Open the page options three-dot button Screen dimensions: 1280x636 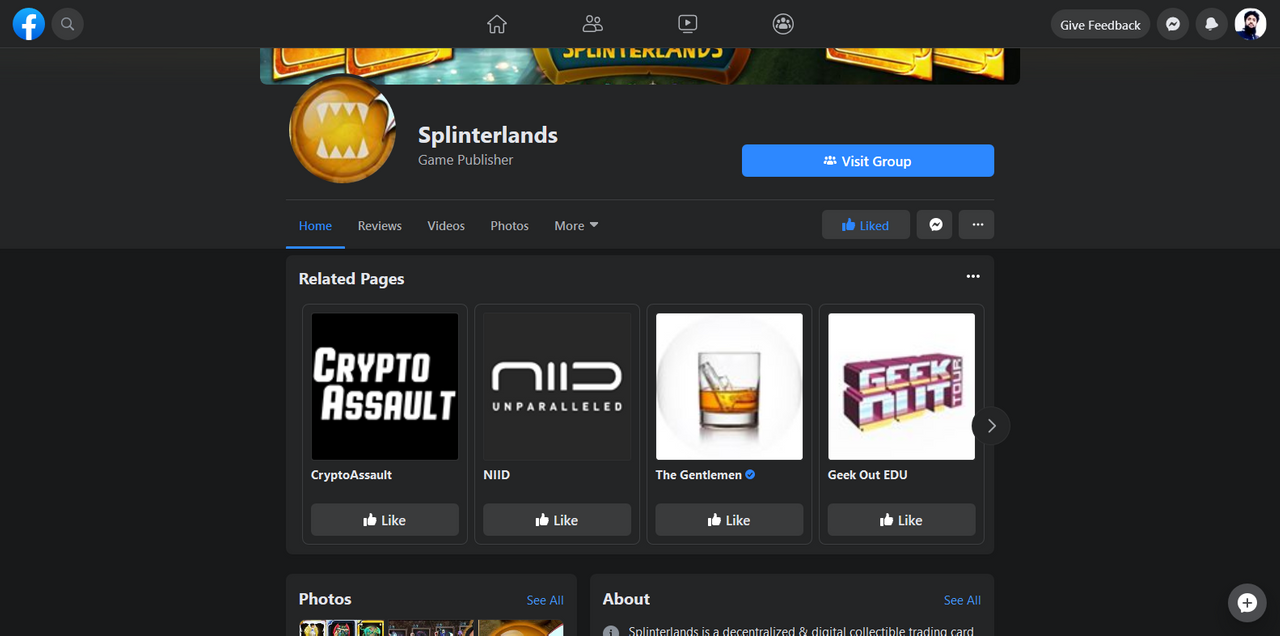[x=977, y=225]
